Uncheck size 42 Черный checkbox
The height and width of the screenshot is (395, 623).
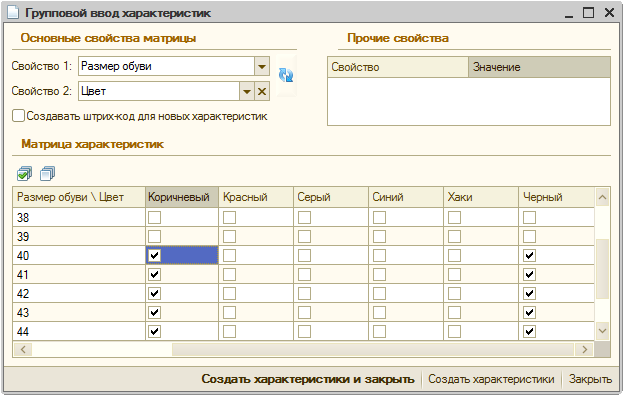[x=529, y=294]
